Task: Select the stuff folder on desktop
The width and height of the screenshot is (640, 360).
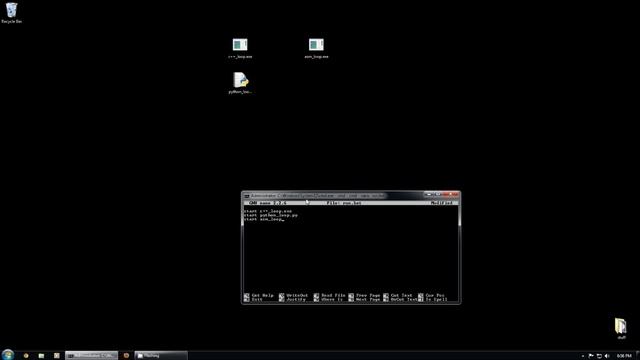Action: 621,328
